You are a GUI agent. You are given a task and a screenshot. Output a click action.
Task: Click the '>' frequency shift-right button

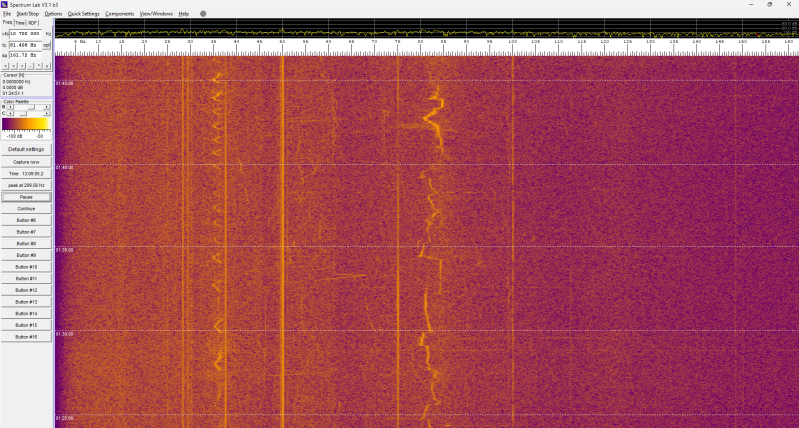click(x=14, y=66)
